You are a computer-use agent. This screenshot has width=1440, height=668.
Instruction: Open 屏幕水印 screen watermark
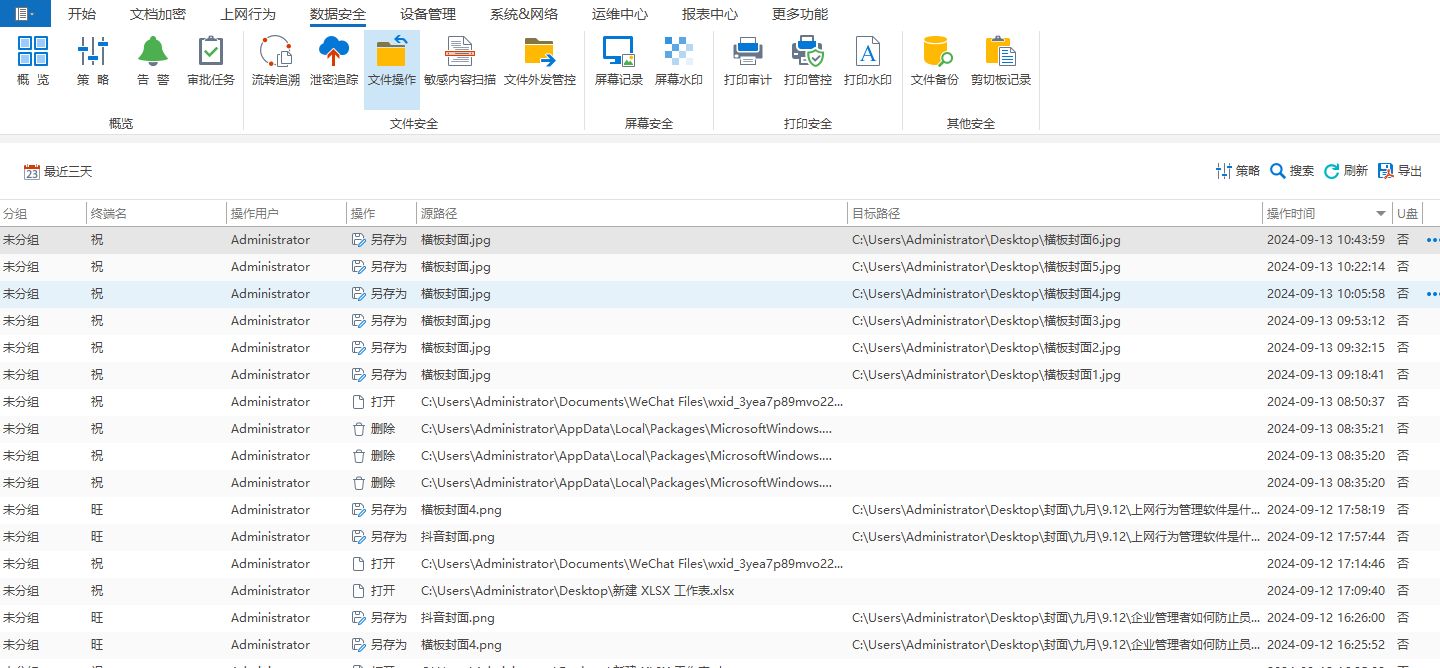tap(679, 61)
